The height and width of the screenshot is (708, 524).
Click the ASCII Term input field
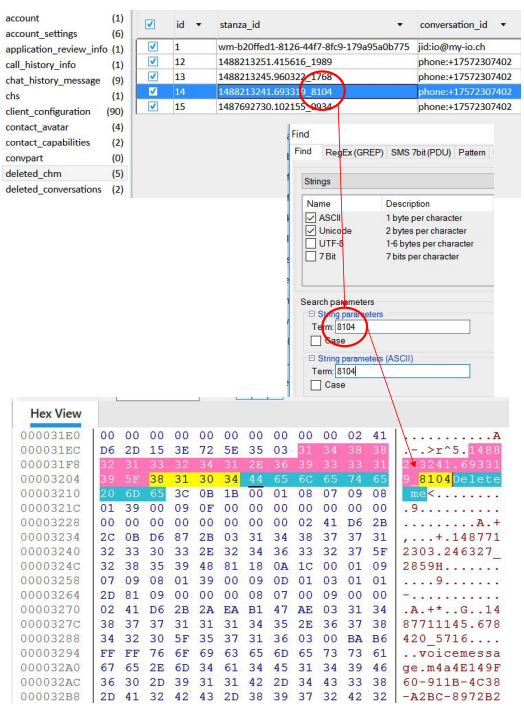click(402, 371)
